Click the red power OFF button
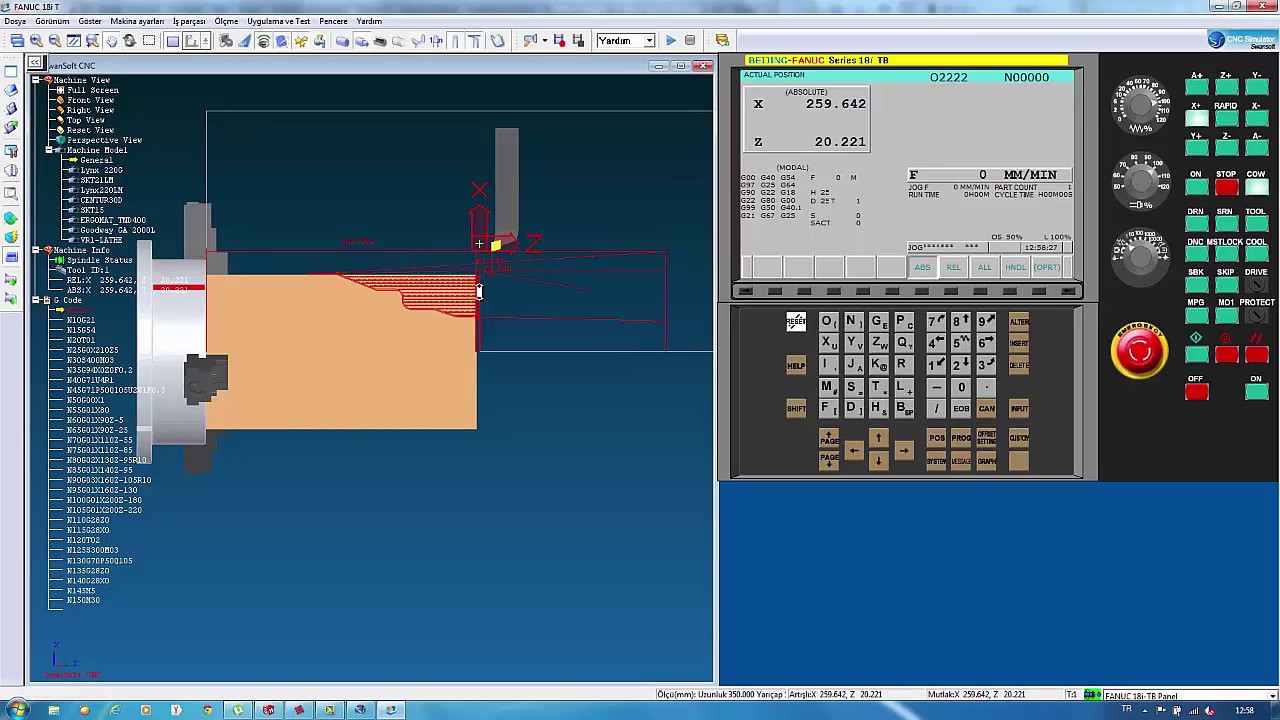Image resolution: width=1280 pixels, height=720 pixels. point(1196,392)
